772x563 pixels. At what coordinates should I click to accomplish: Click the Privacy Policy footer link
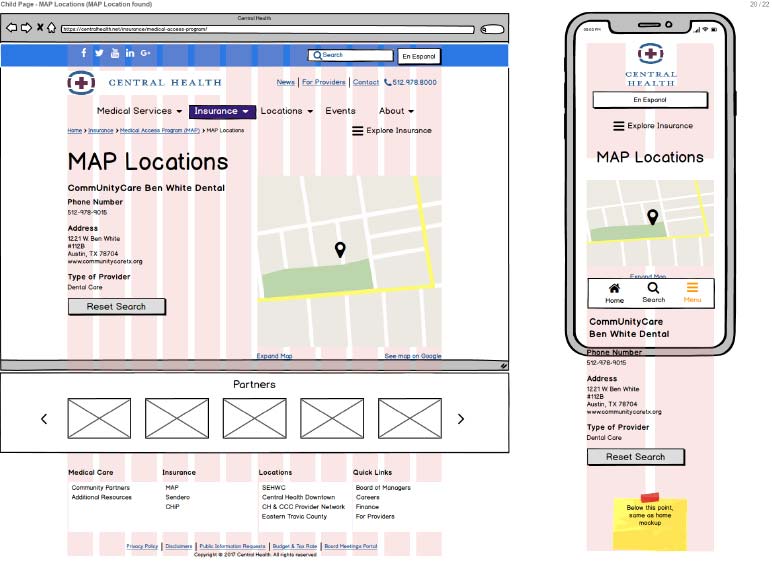(142, 546)
